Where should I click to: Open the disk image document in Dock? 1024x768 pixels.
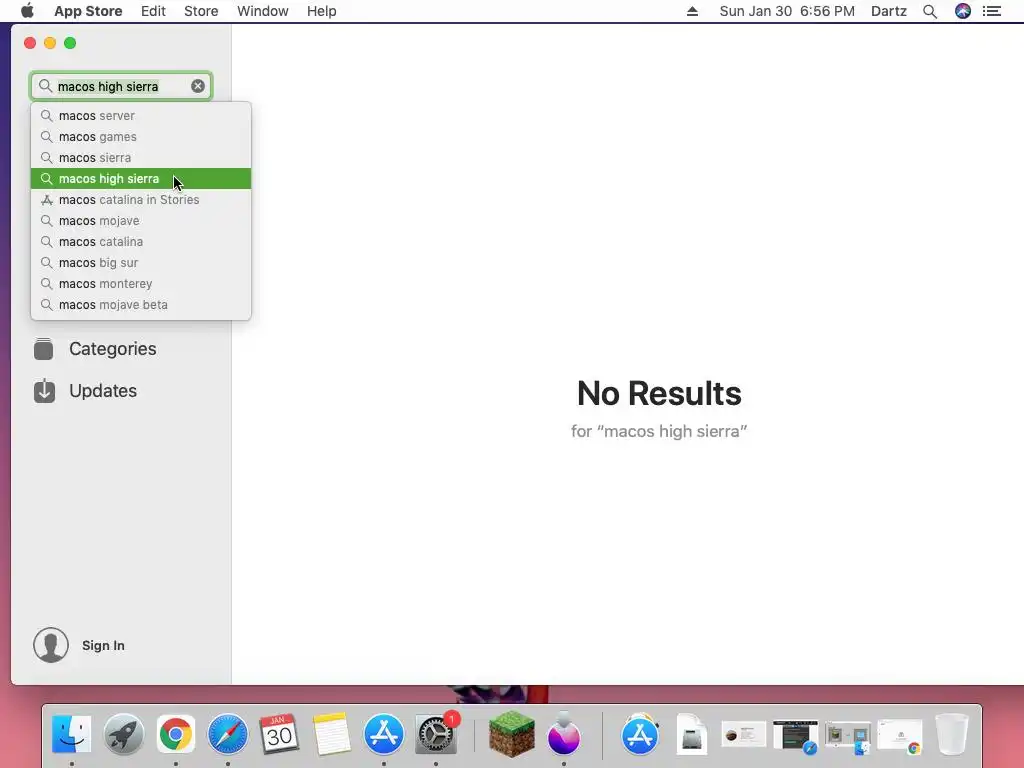click(692, 734)
